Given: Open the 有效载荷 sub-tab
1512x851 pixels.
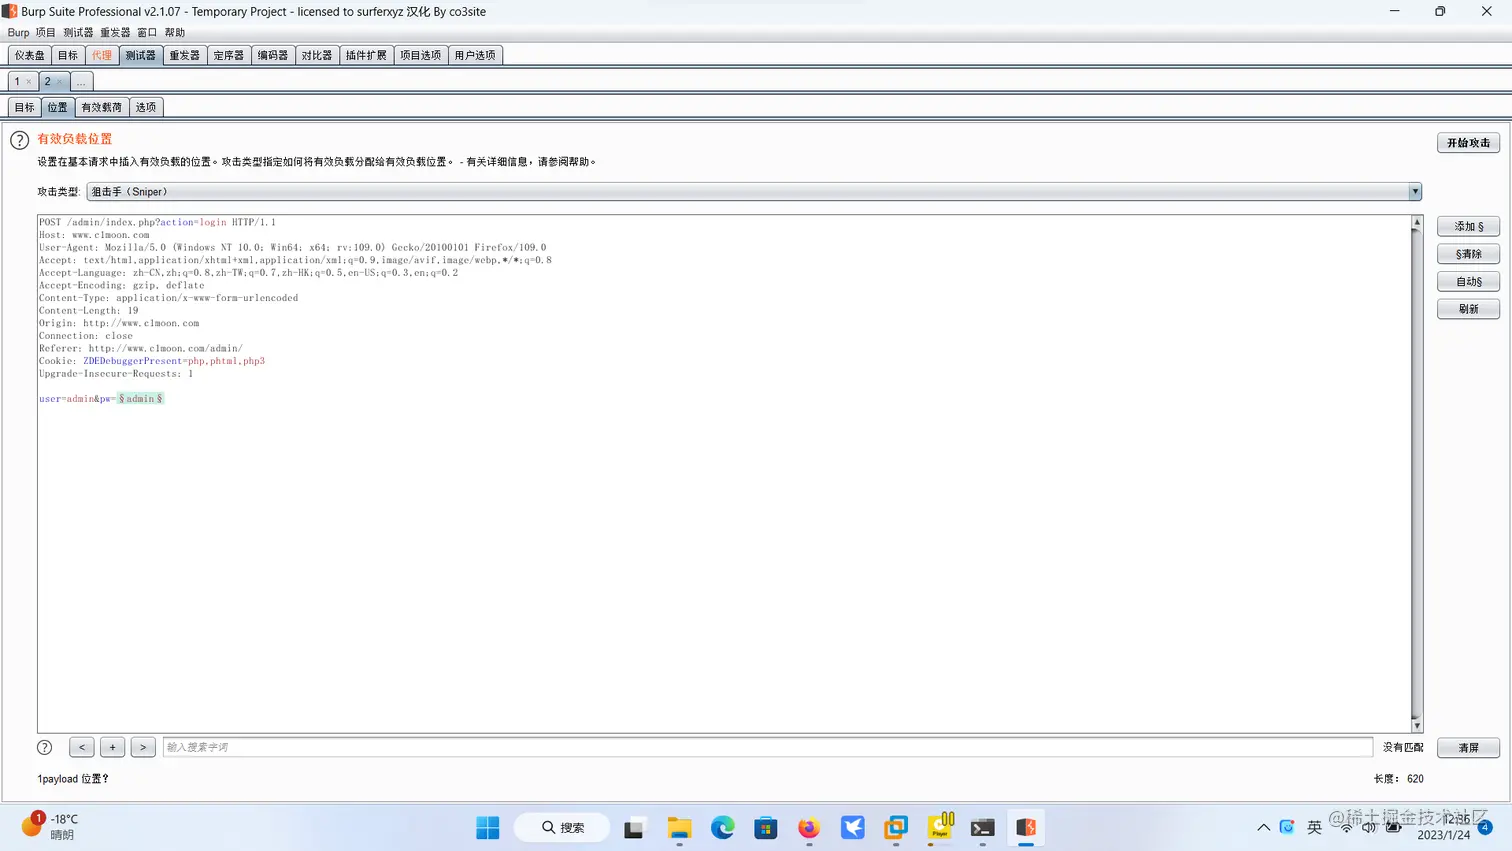Looking at the screenshot, I should 101,107.
